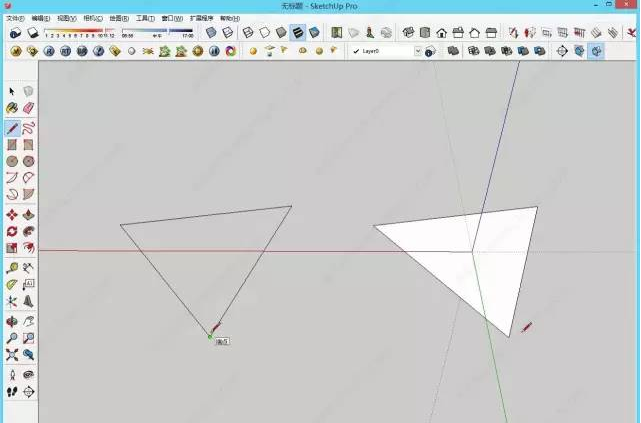Select the Circle tool

[x=12, y=161]
